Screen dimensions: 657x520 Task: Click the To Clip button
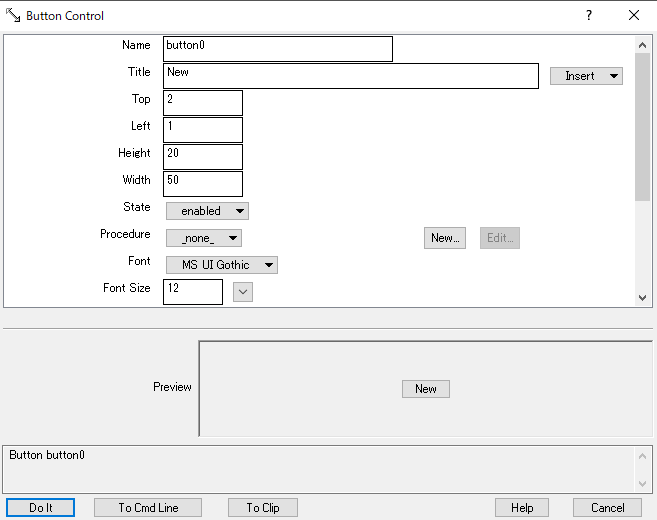[x=263, y=508]
